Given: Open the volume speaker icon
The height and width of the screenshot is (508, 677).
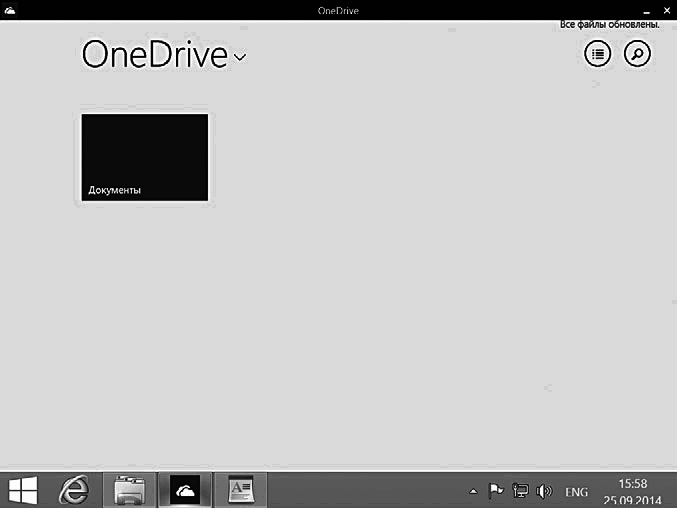Looking at the screenshot, I should (544, 491).
